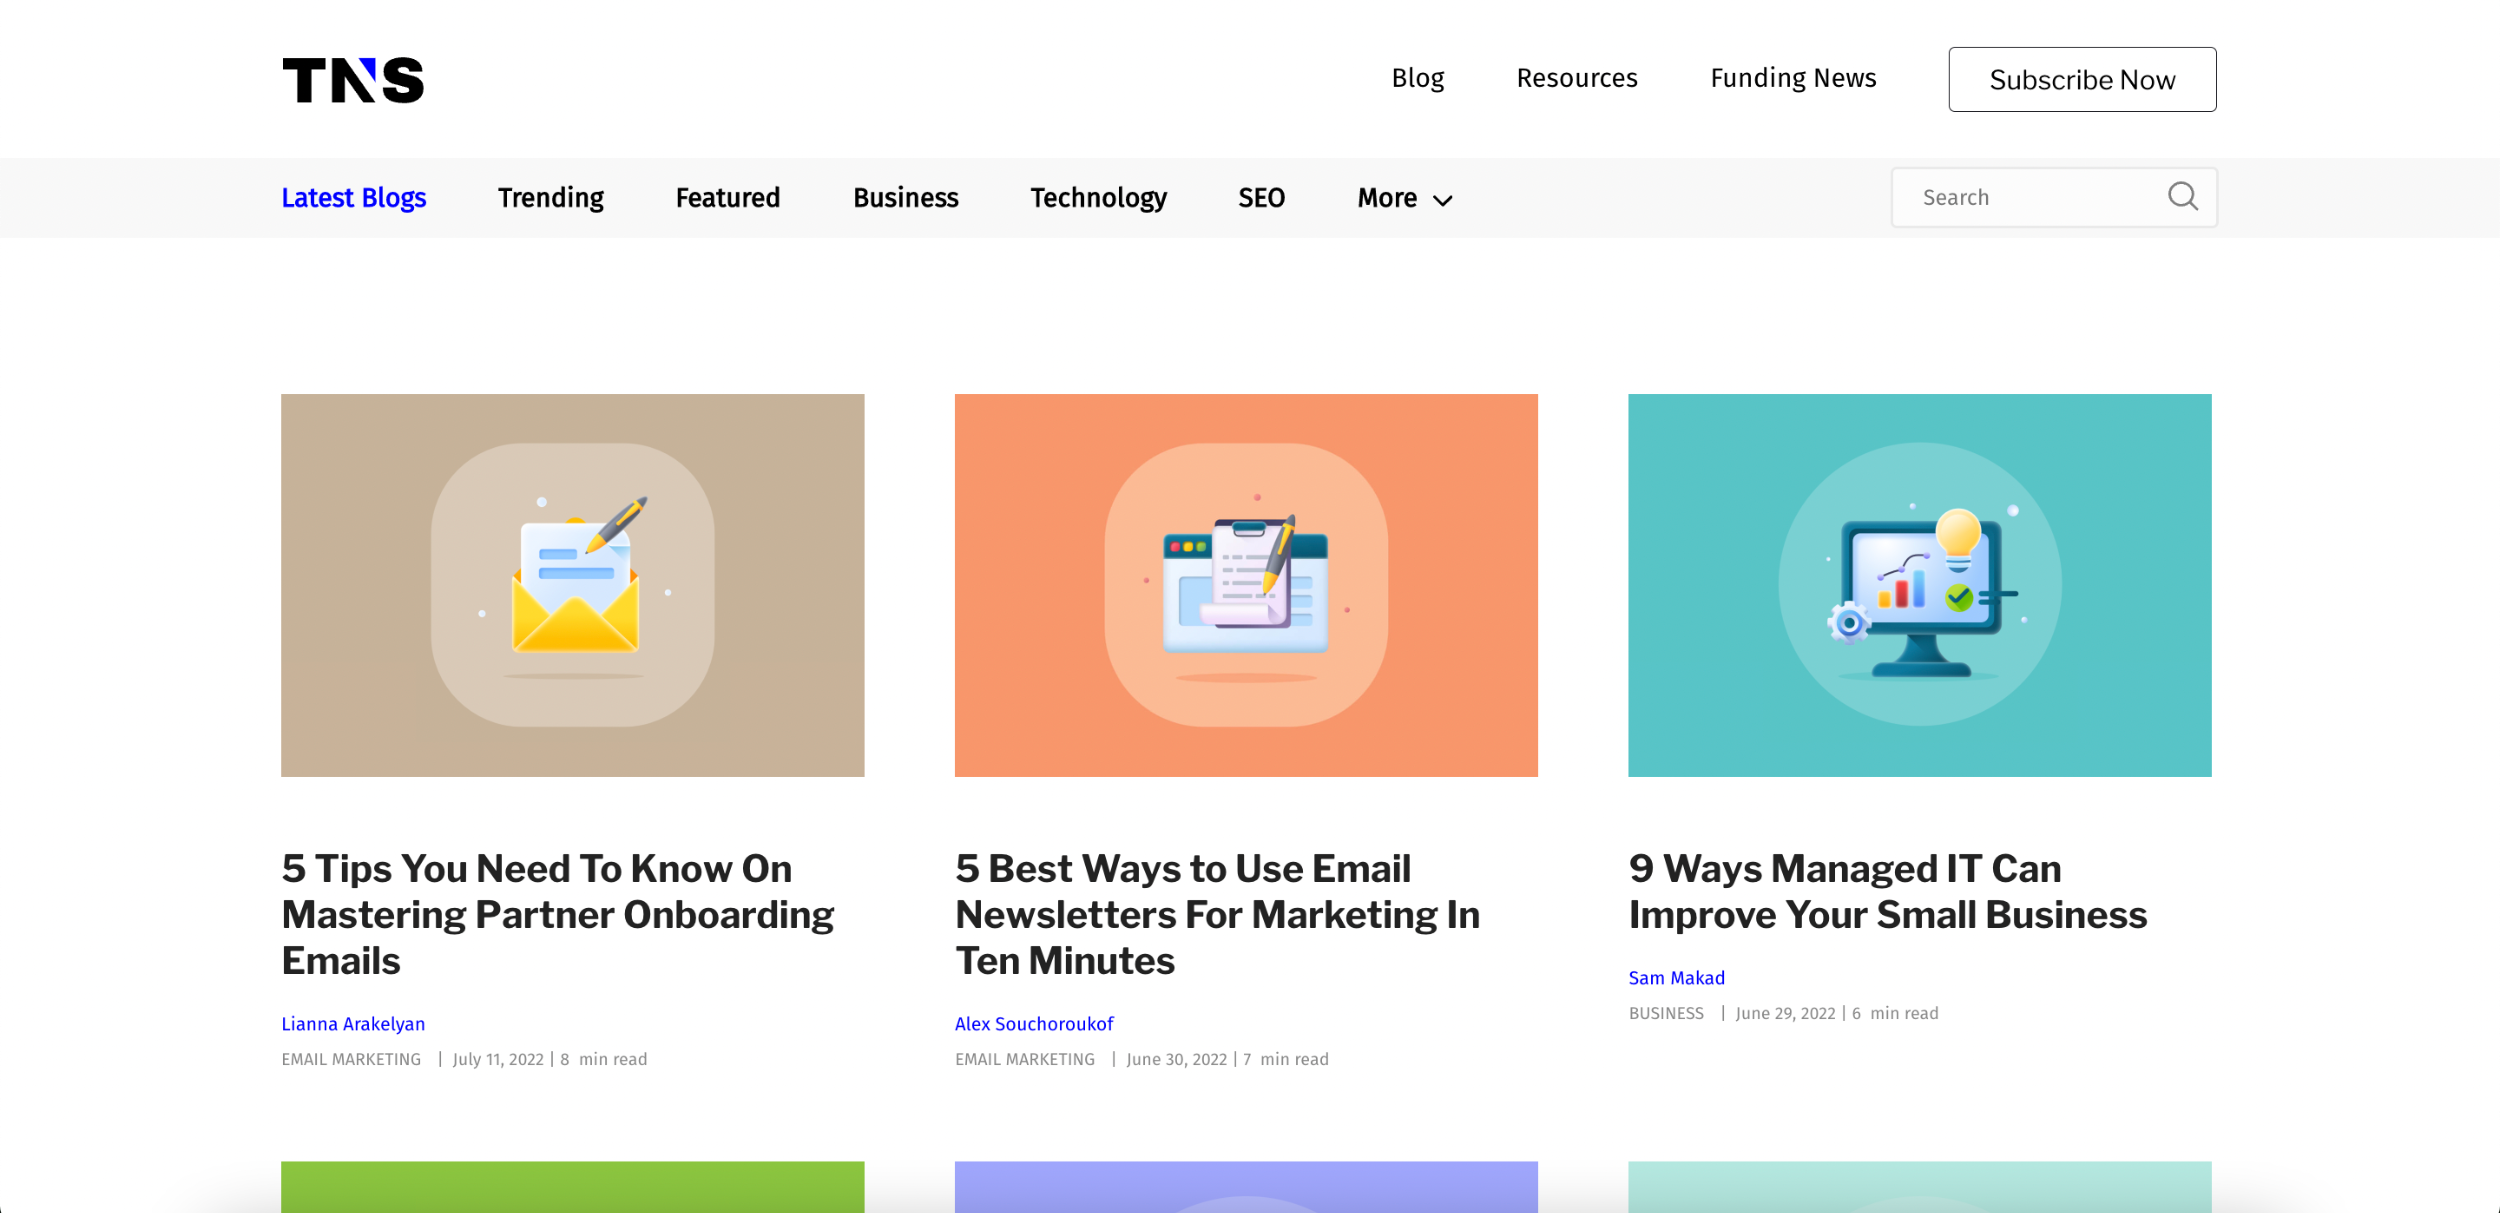2500x1213 pixels.
Task: Focus the Search input field
Action: (x=2030, y=197)
